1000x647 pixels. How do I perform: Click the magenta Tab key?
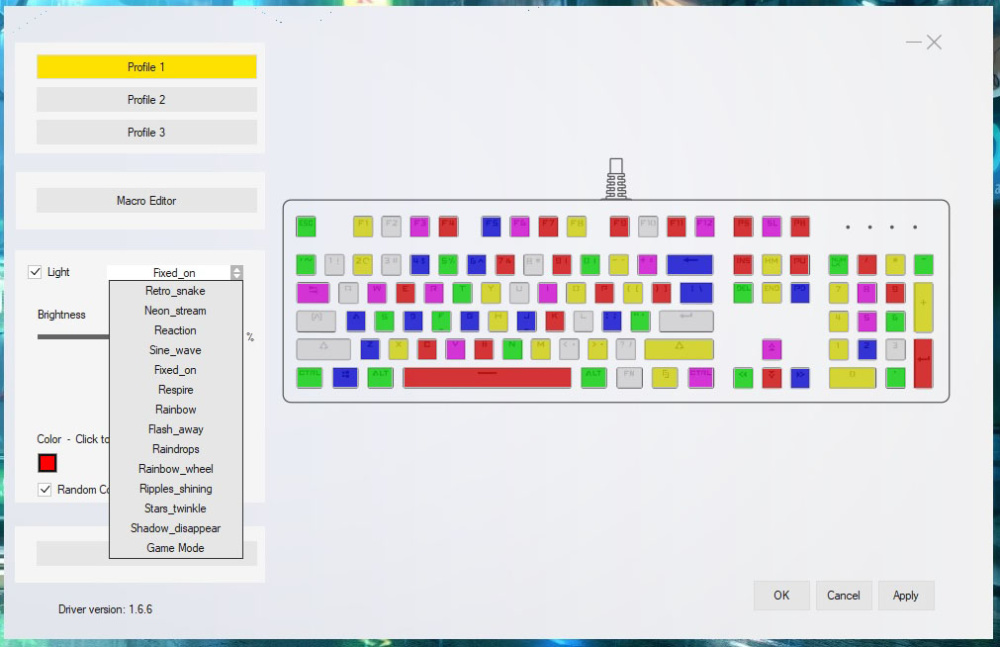(313, 293)
